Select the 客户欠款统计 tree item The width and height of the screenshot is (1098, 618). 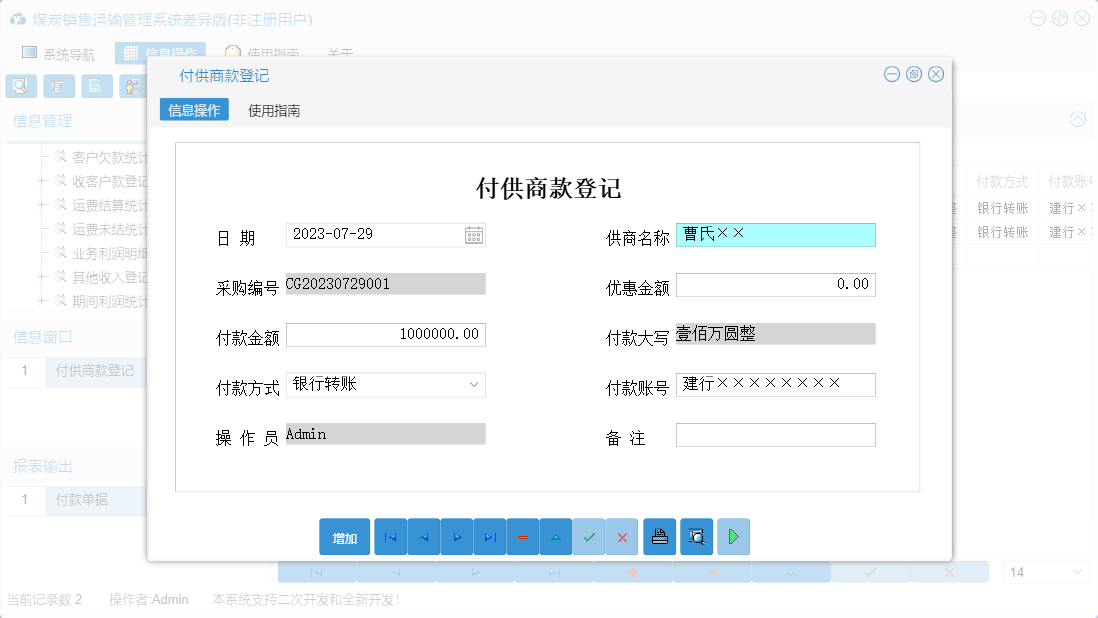105,157
